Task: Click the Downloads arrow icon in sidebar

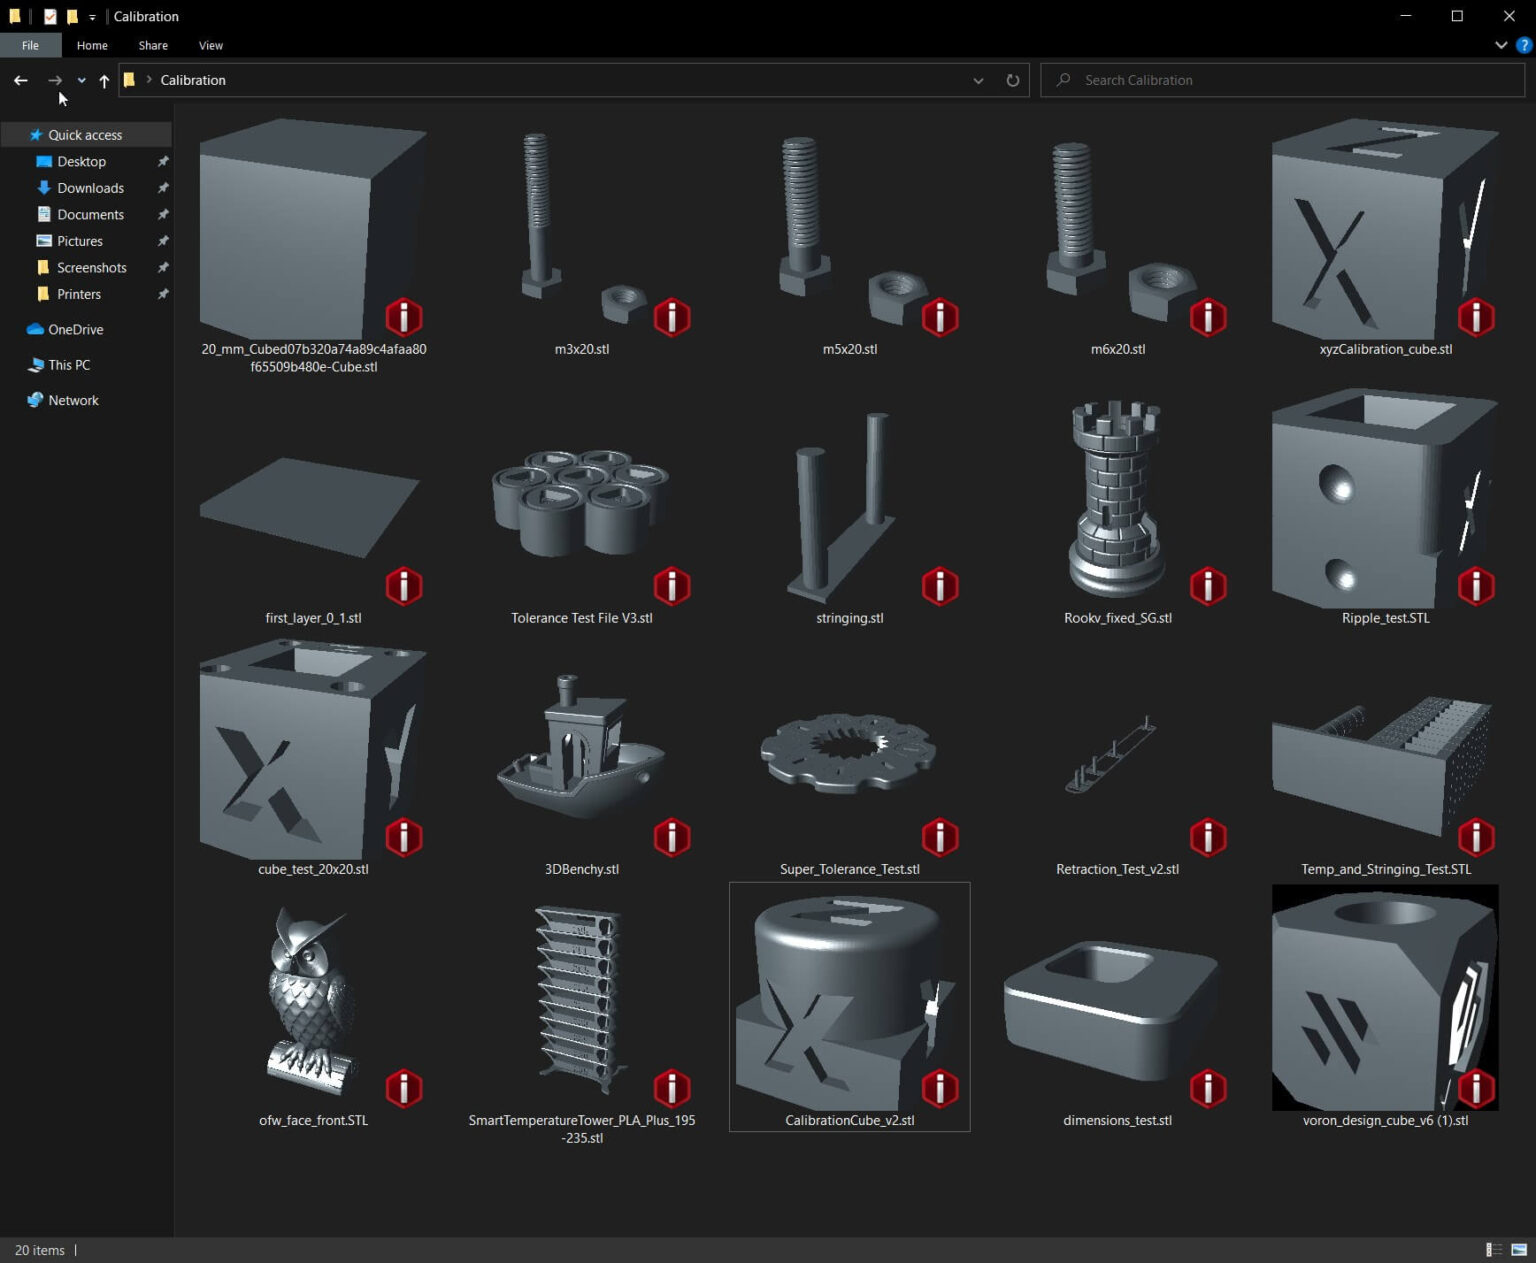Action: click(44, 188)
